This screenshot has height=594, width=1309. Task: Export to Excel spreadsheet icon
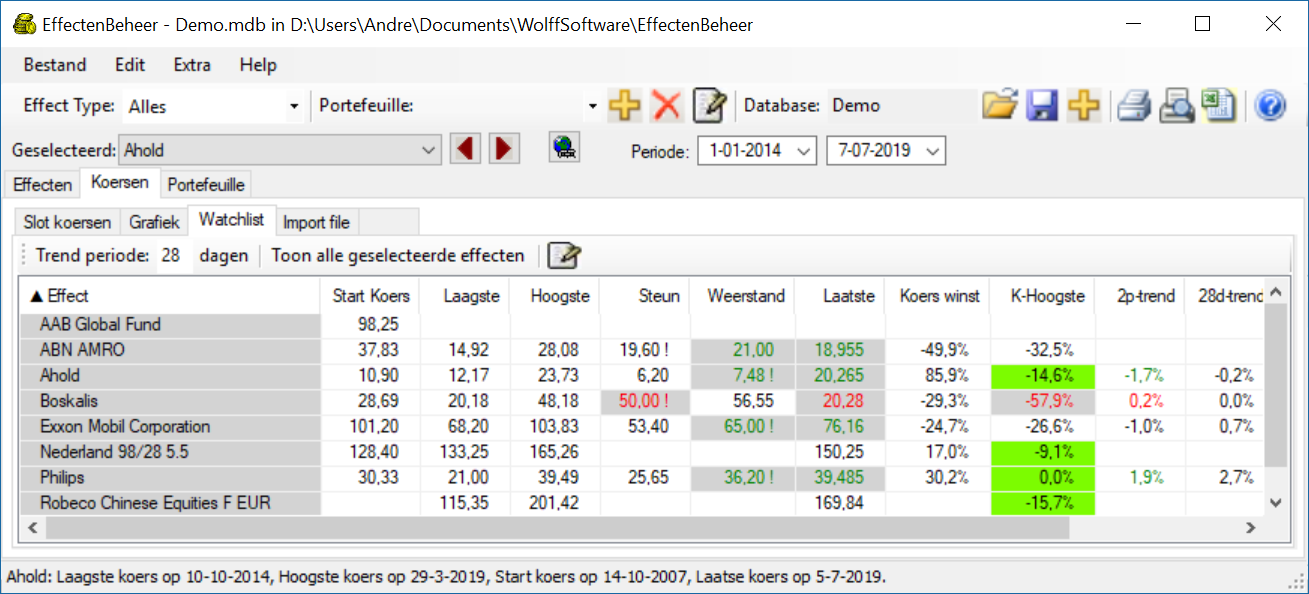click(1219, 105)
